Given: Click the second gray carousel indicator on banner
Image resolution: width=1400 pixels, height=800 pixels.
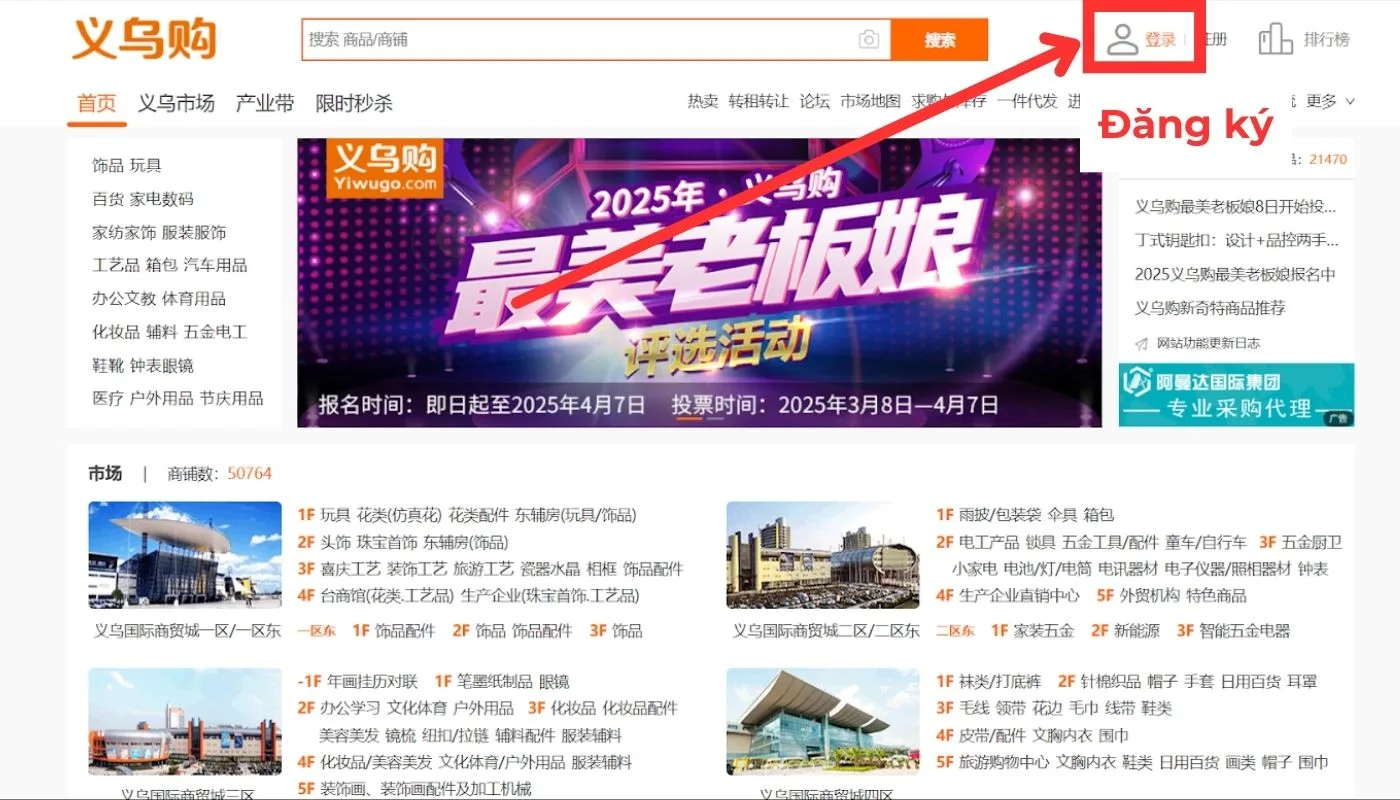Looking at the screenshot, I should point(715,418).
